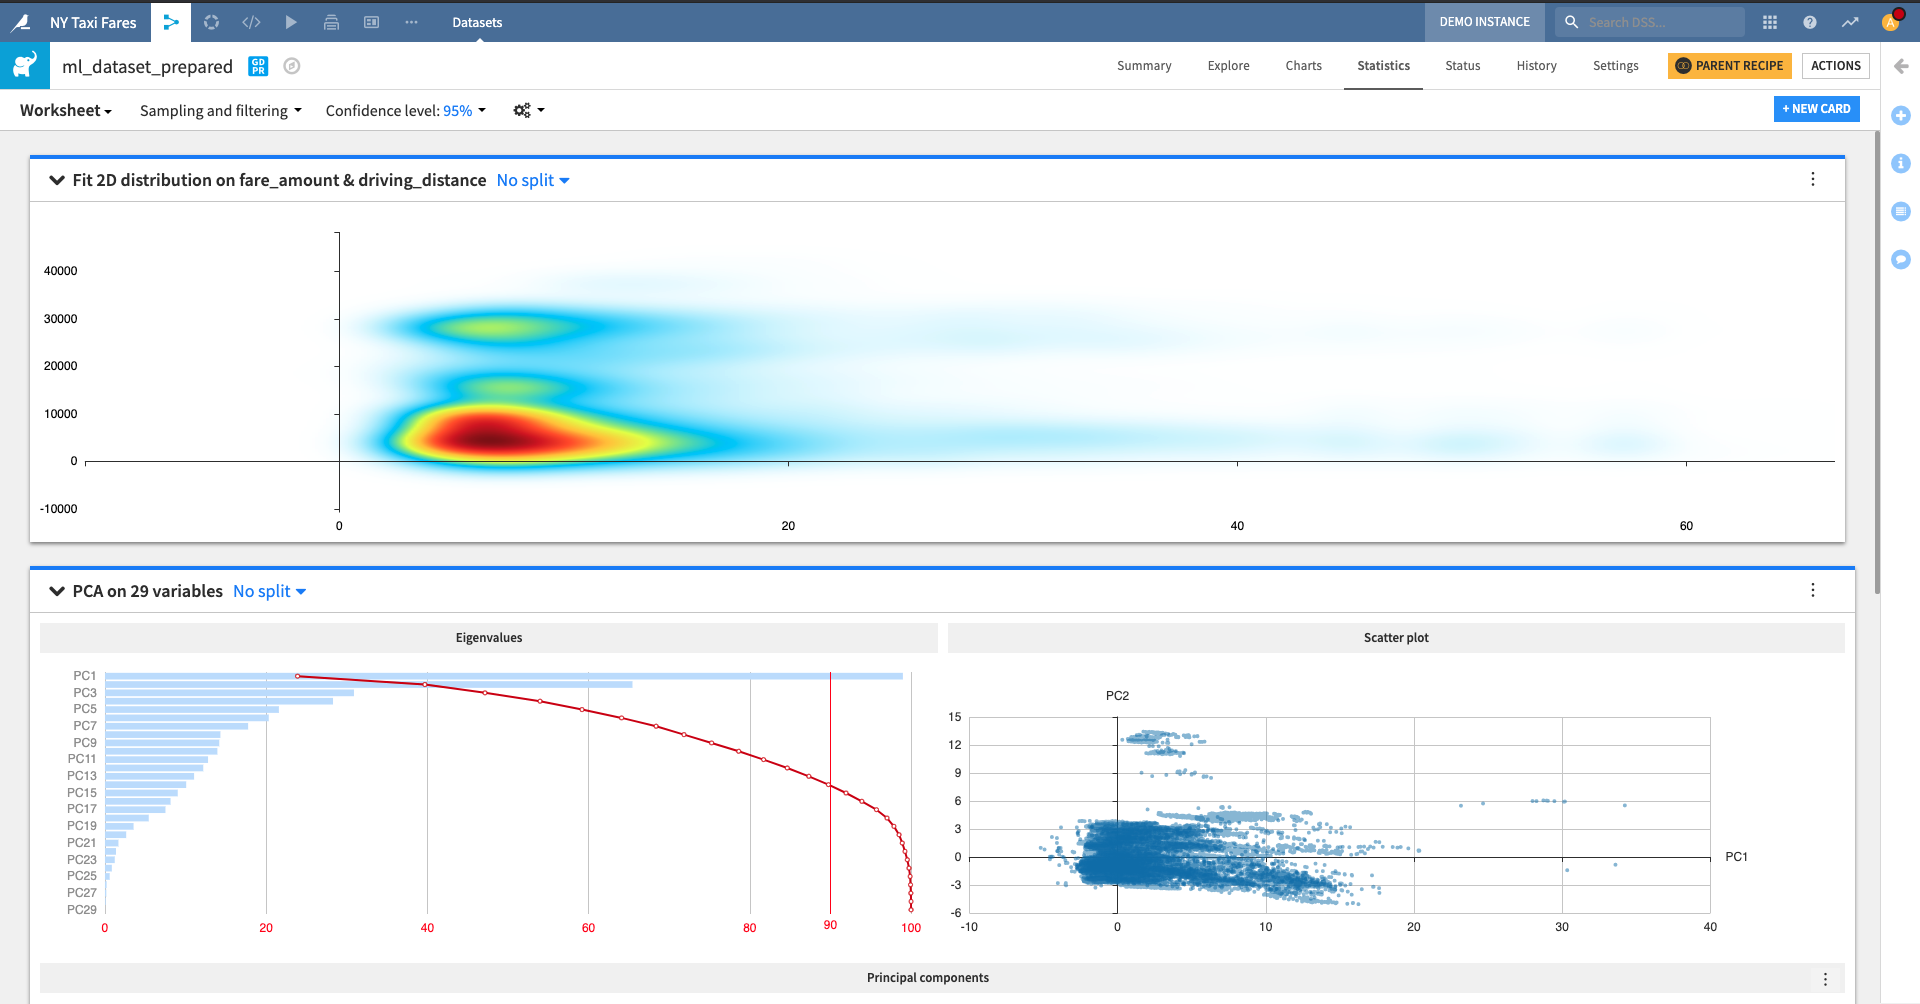Open No split dropdown on PCA card
This screenshot has height=1004, width=1920.
(269, 591)
